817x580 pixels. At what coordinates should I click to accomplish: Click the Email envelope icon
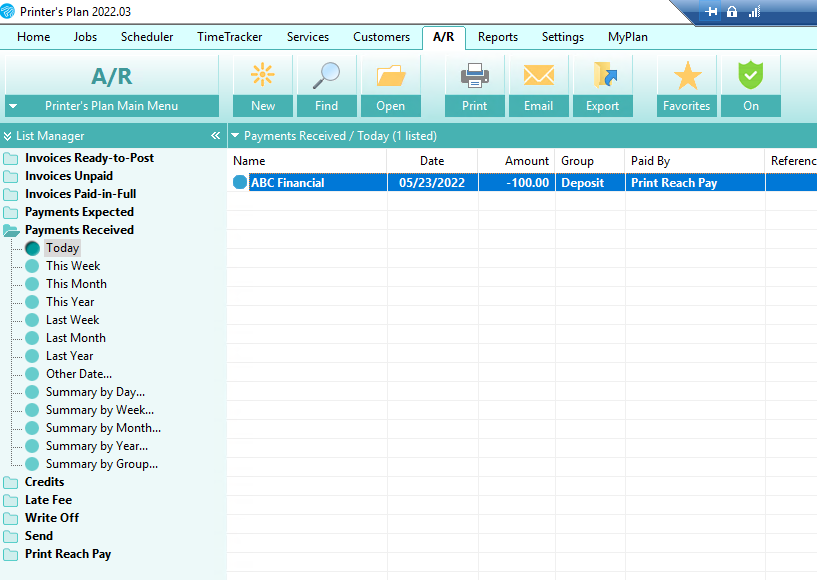(539, 76)
